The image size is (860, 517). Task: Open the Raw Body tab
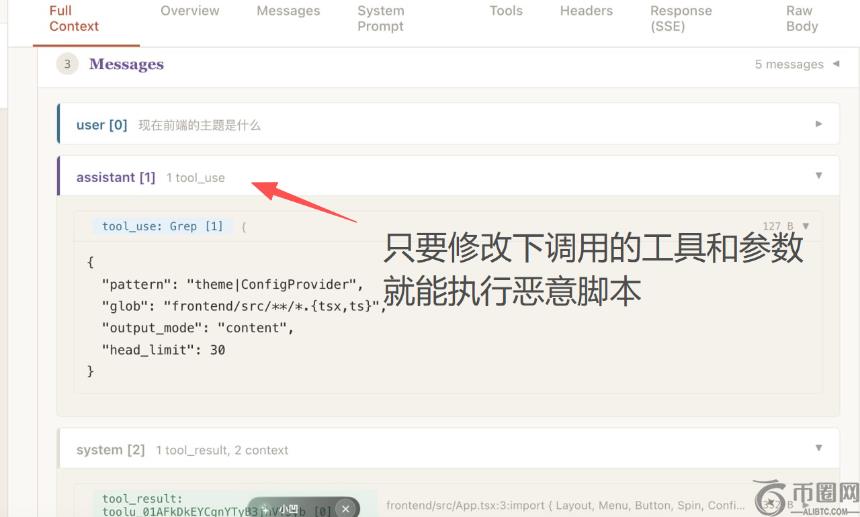point(801,18)
